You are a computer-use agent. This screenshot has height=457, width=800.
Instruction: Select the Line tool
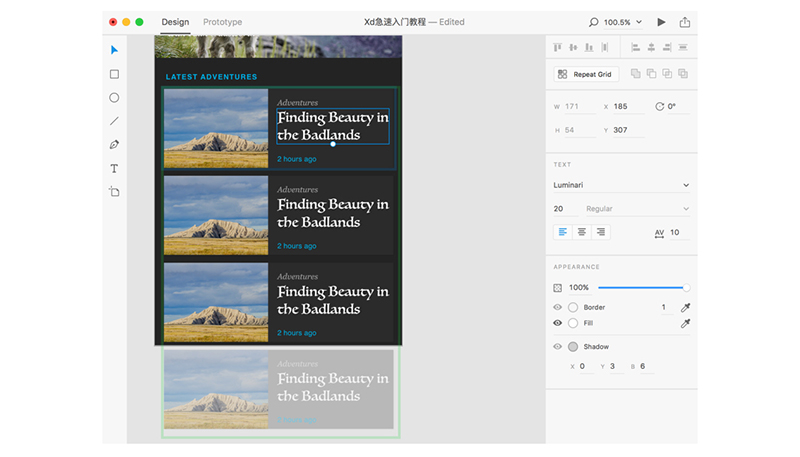[x=114, y=121]
